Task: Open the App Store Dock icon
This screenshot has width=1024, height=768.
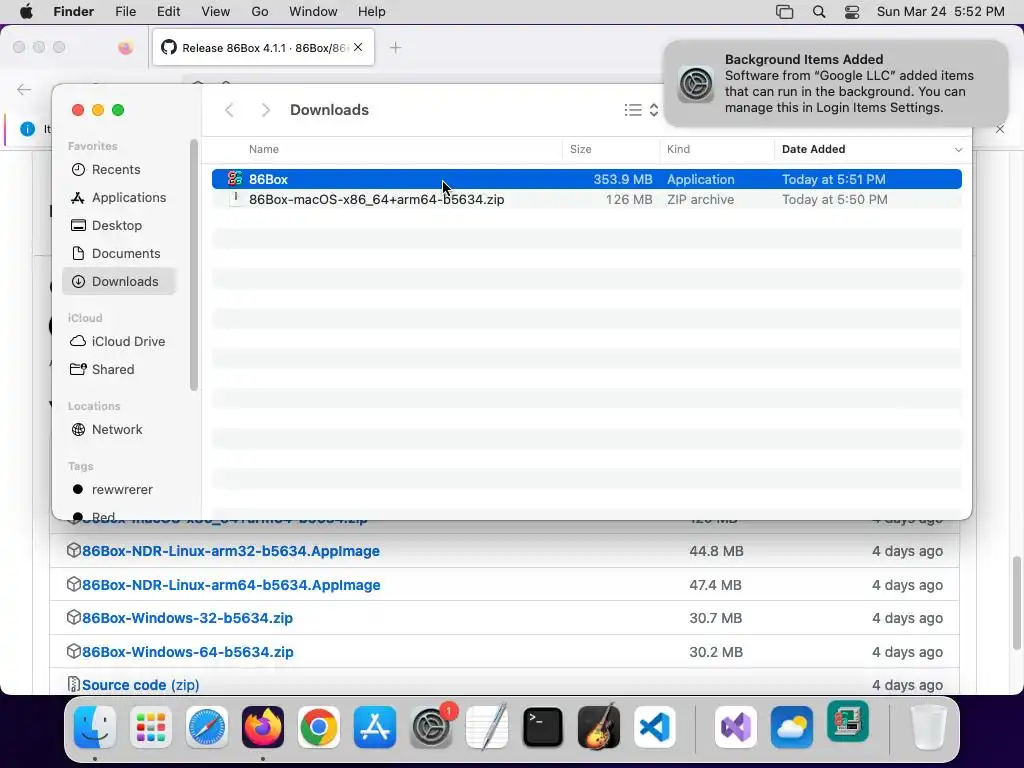Action: tap(375, 727)
